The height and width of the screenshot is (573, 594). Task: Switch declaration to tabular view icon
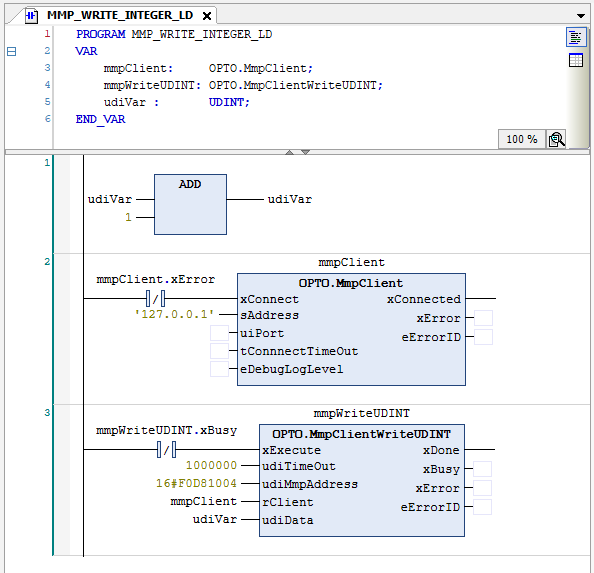(576, 60)
